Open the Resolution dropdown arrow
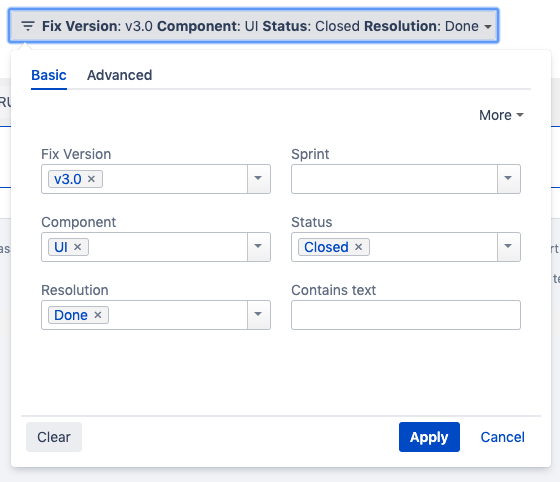Viewport: 560px width, 482px height. point(259,315)
